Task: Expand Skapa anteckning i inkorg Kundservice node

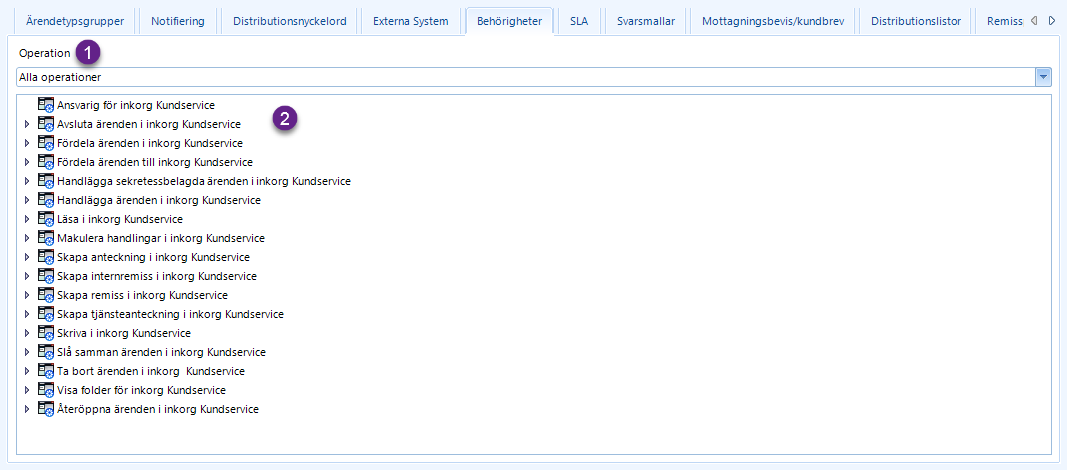Action: pos(27,258)
